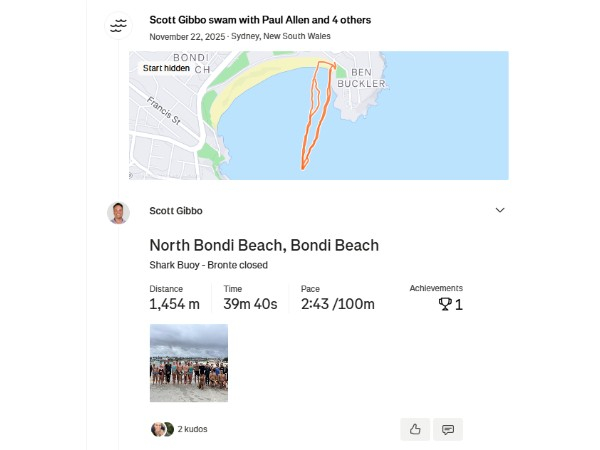Open the group beach photo thumbnail

pos(188,363)
